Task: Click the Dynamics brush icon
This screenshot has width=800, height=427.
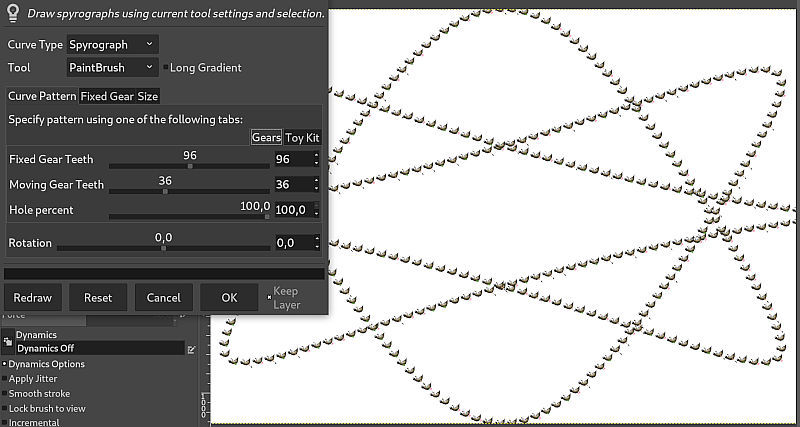Action: click(8, 342)
